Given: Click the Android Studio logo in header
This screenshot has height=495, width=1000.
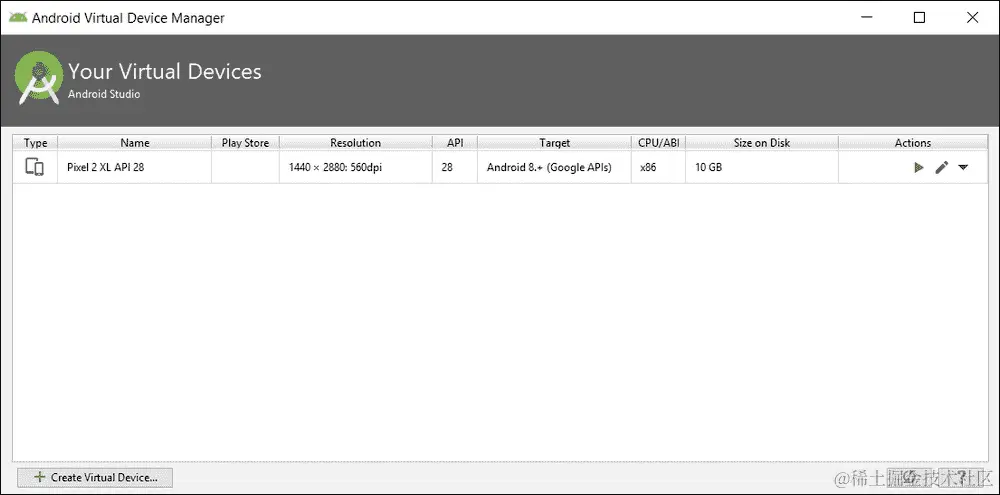Looking at the screenshot, I should click(39, 77).
